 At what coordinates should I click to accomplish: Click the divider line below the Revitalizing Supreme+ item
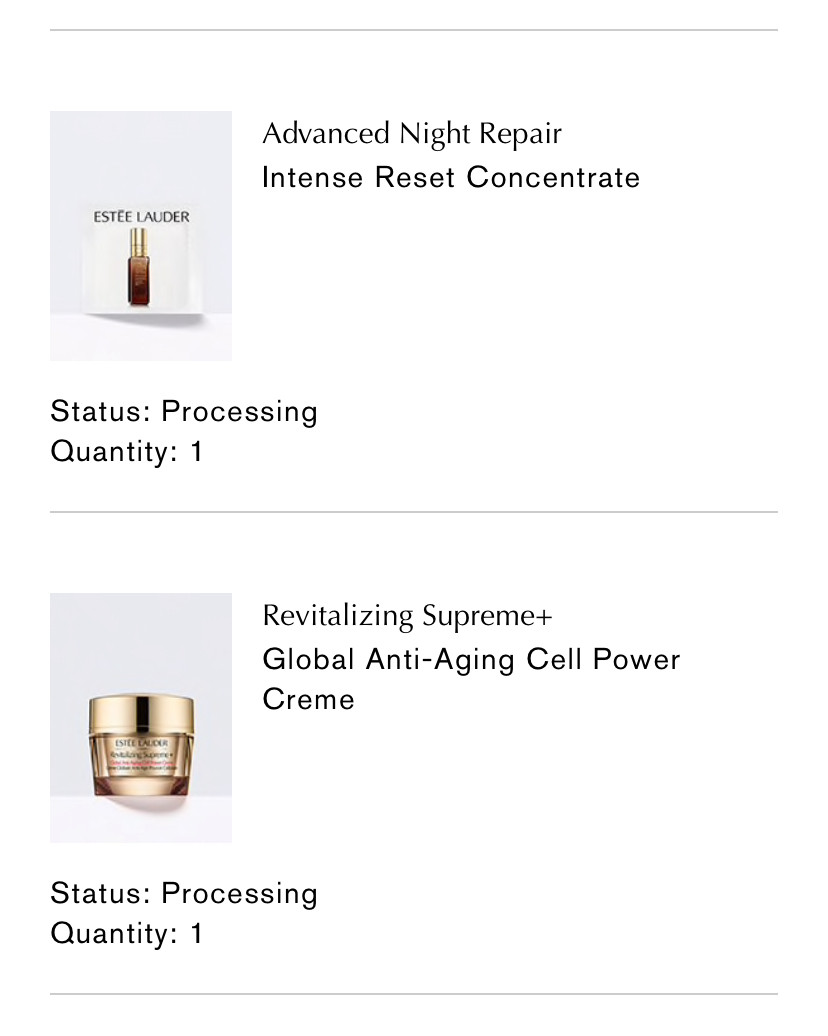click(414, 994)
